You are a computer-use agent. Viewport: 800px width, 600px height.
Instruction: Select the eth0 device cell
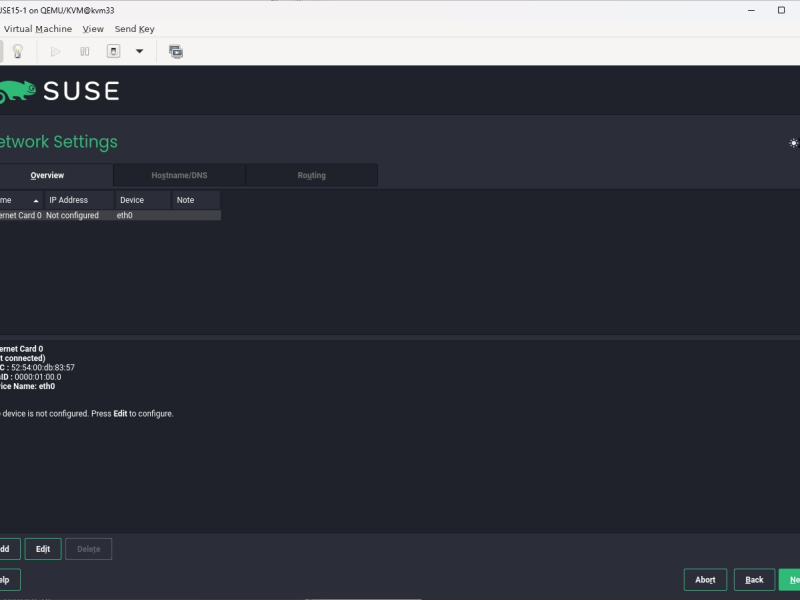tap(124, 215)
